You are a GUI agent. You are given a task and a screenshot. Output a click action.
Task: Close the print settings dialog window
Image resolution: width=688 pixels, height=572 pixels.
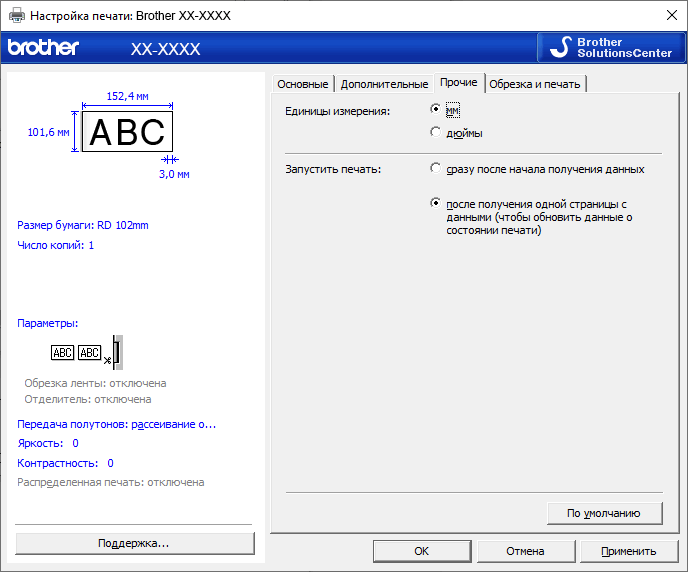[669, 16]
